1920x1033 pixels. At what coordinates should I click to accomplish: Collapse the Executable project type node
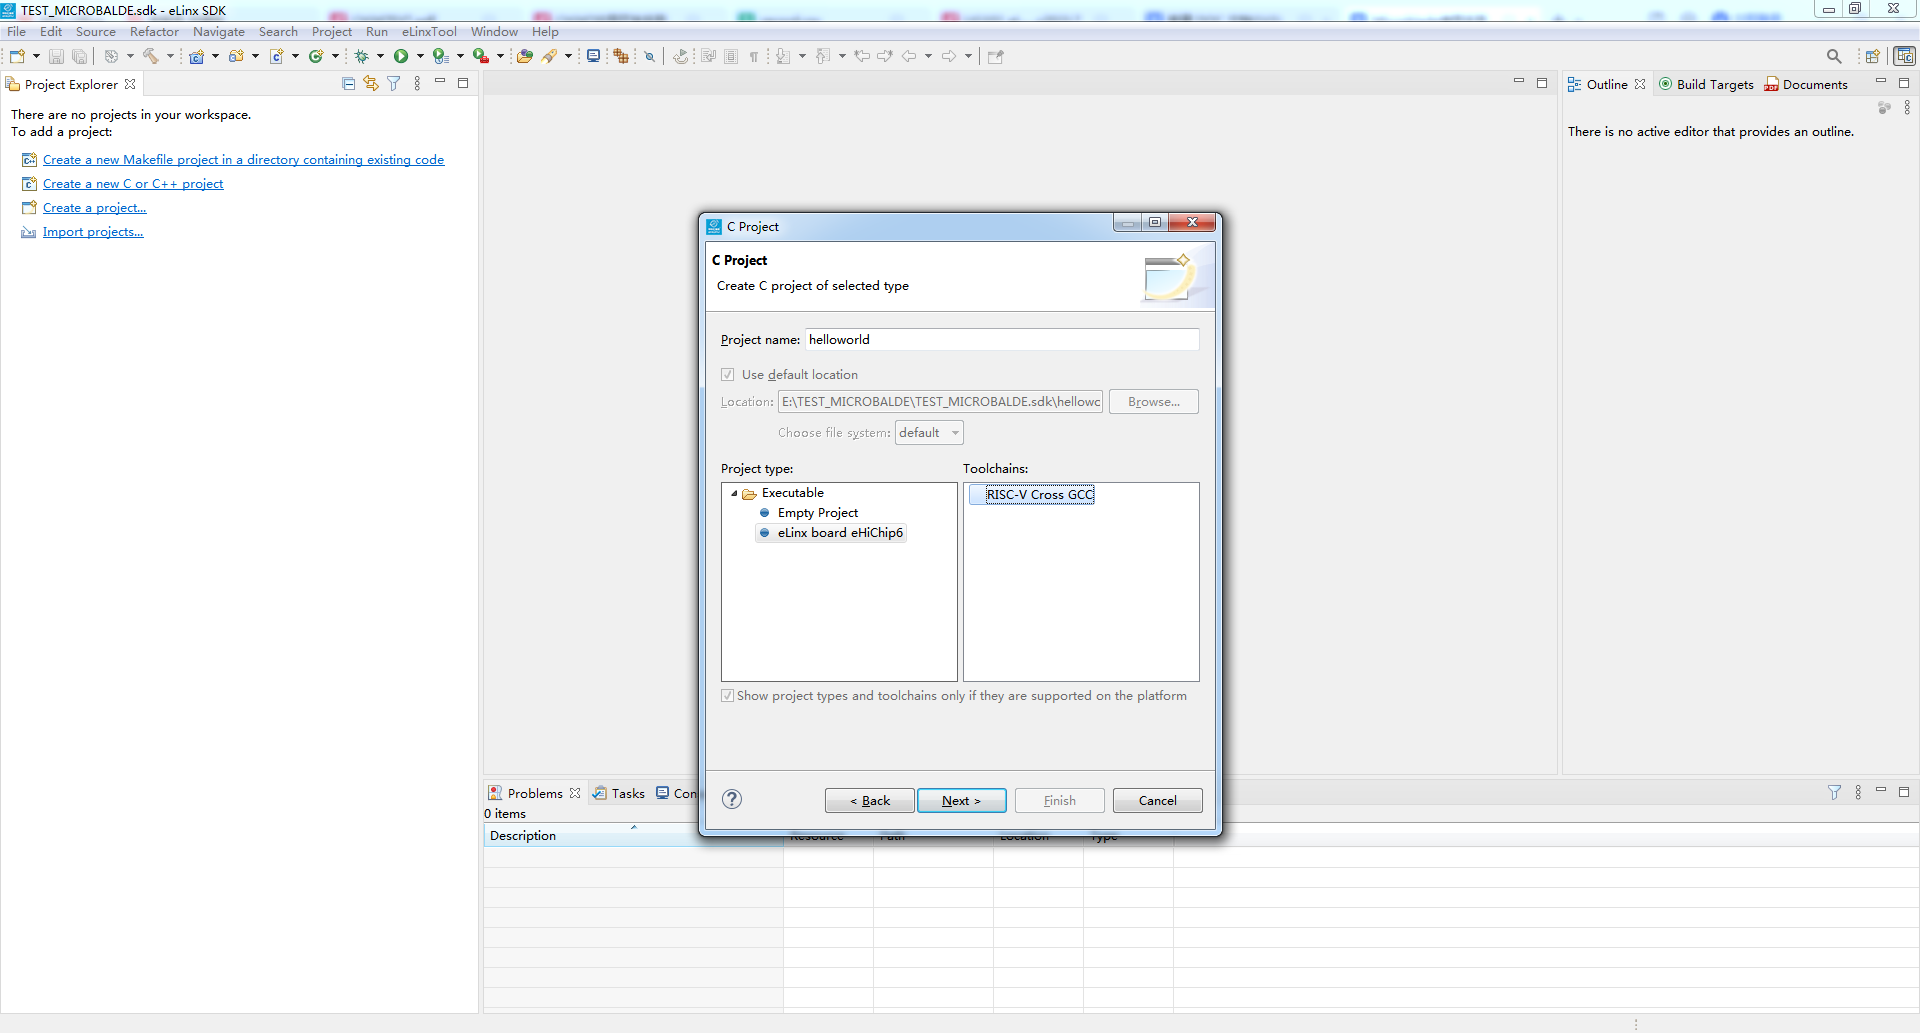pos(734,493)
